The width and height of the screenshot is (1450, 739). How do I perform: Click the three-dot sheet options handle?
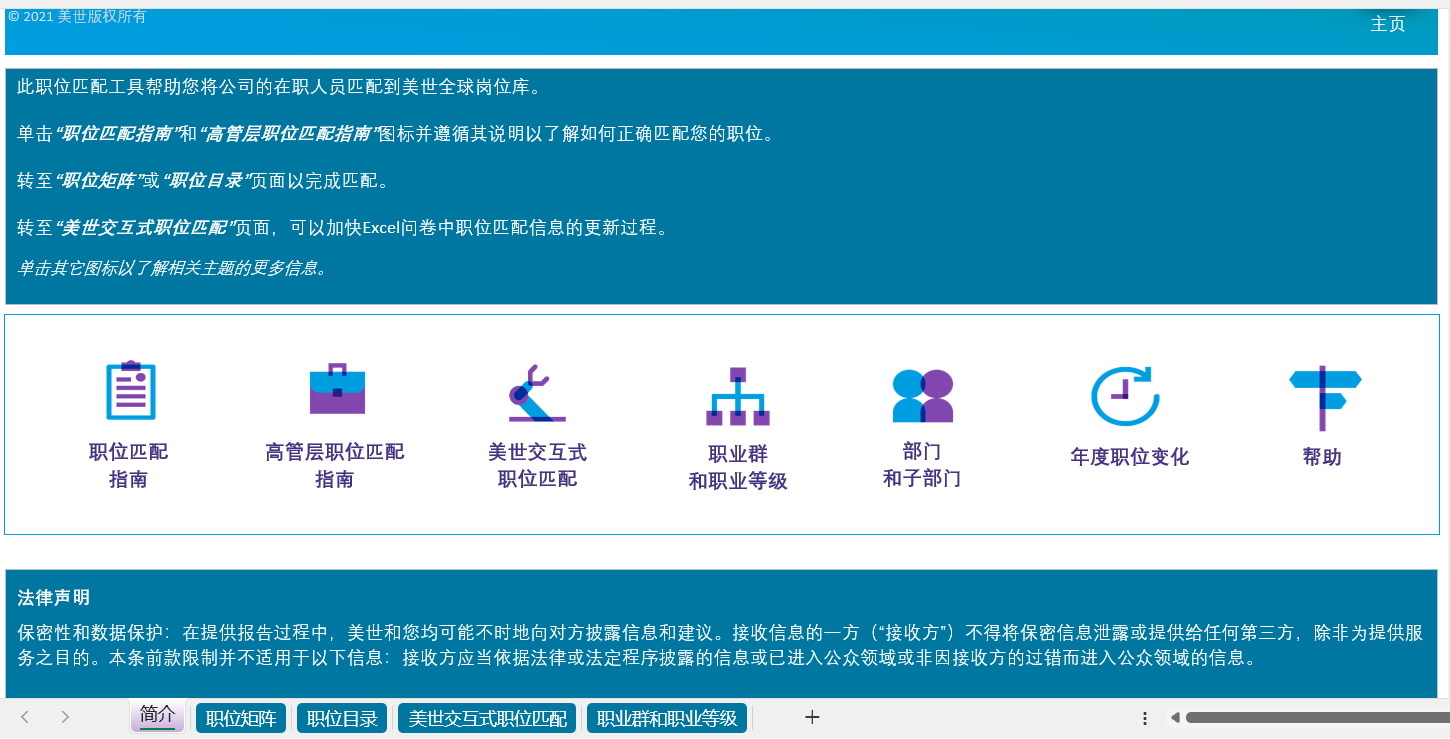click(x=1145, y=718)
